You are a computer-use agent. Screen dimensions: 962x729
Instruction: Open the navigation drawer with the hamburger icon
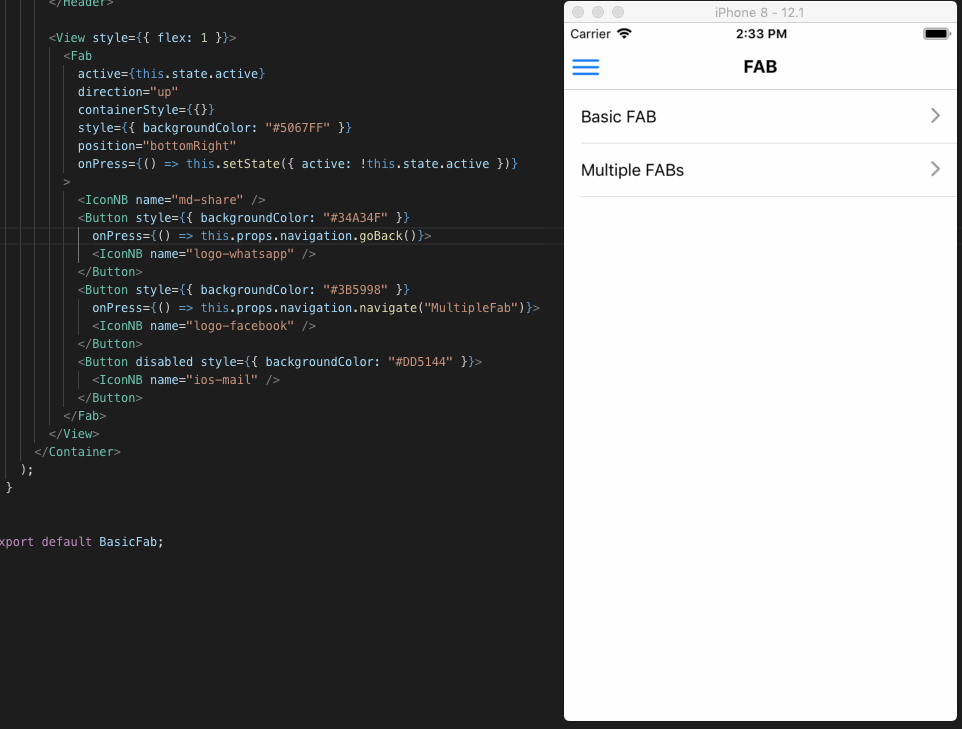click(586, 67)
